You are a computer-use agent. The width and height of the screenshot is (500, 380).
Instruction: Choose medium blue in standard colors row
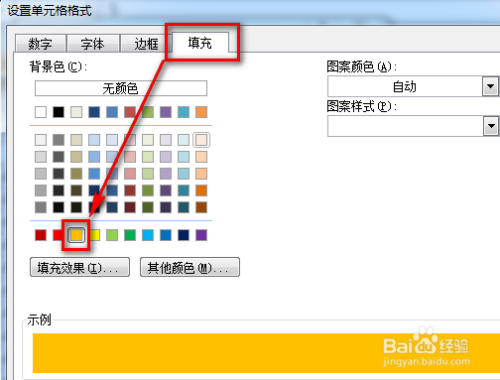pos(166,235)
